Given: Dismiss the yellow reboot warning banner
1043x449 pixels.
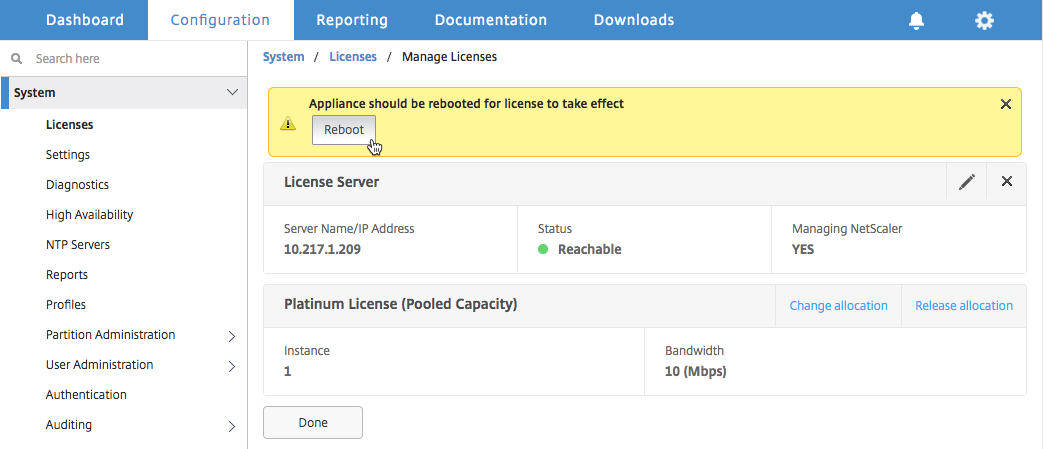Looking at the screenshot, I should click(1006, 104).
